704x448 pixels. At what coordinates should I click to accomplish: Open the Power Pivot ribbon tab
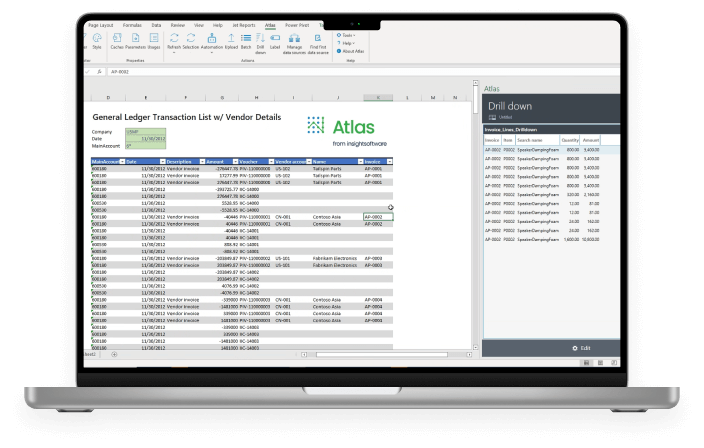297,26
